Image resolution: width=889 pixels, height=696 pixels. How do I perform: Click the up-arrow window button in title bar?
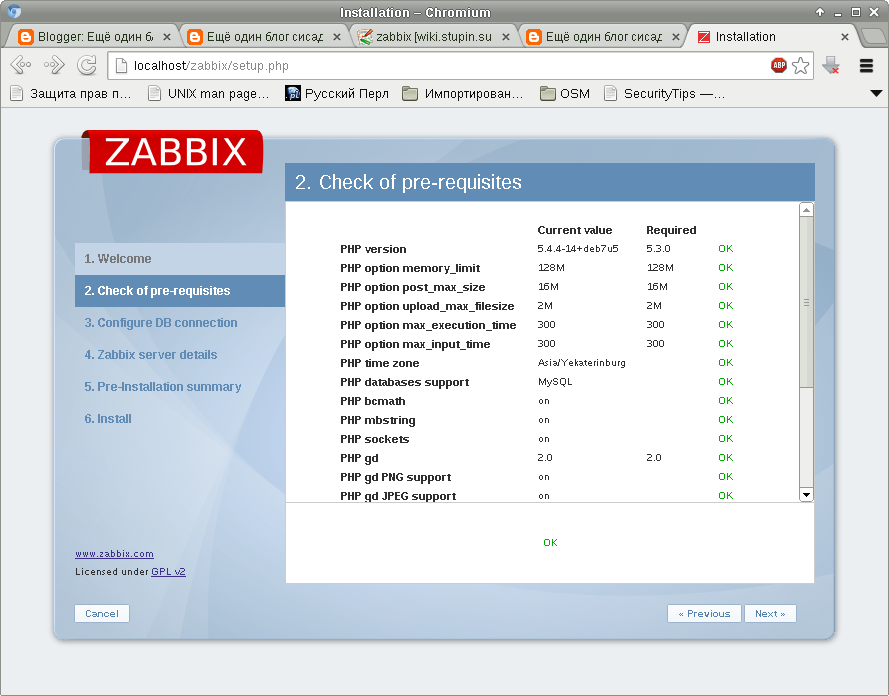(820, 12)
